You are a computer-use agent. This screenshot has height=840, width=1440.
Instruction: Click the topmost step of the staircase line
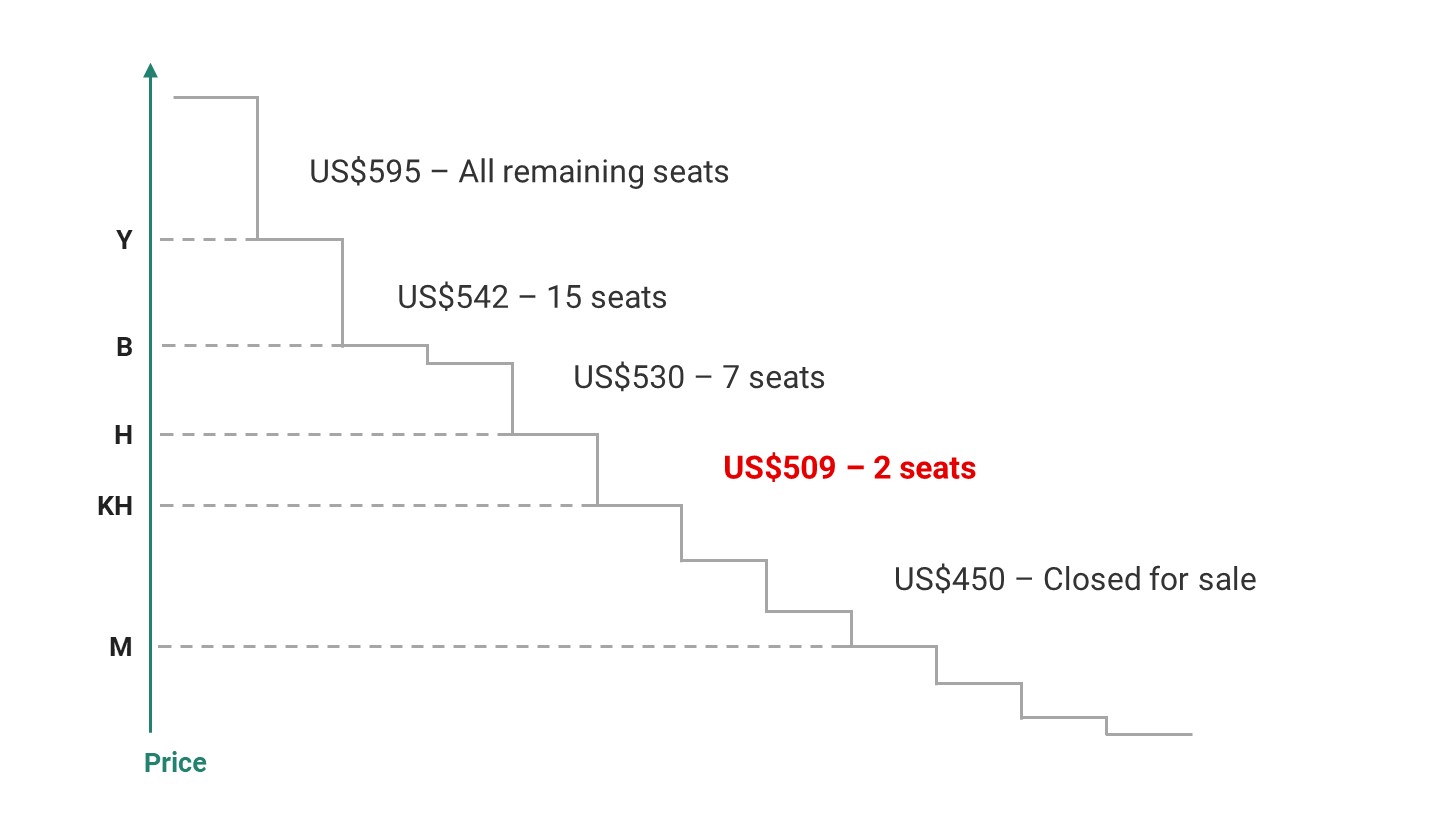pyautogui.click(x=215, y=97)
